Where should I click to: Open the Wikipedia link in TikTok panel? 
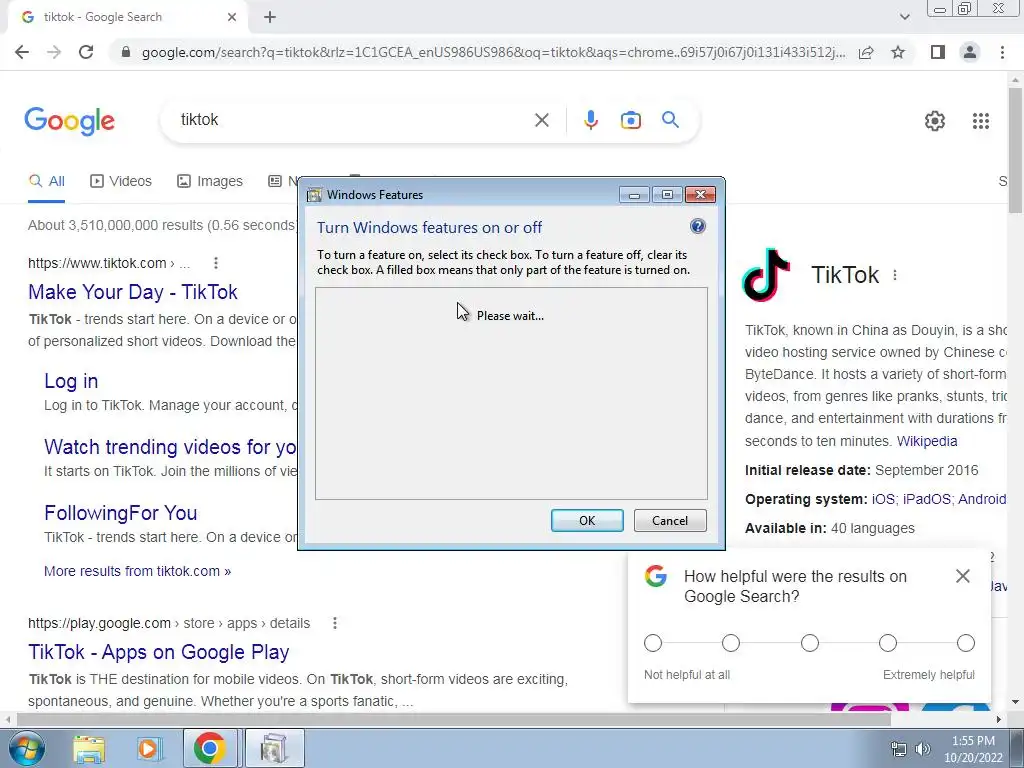tap(927, 441)
